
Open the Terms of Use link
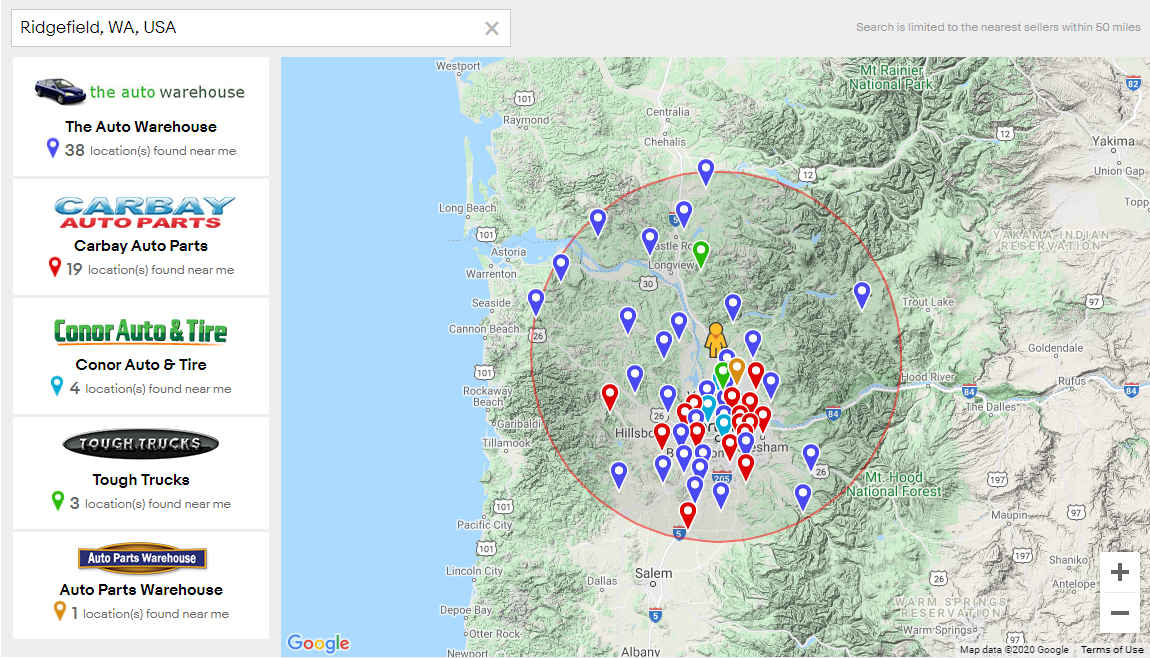coord(1112,650)
